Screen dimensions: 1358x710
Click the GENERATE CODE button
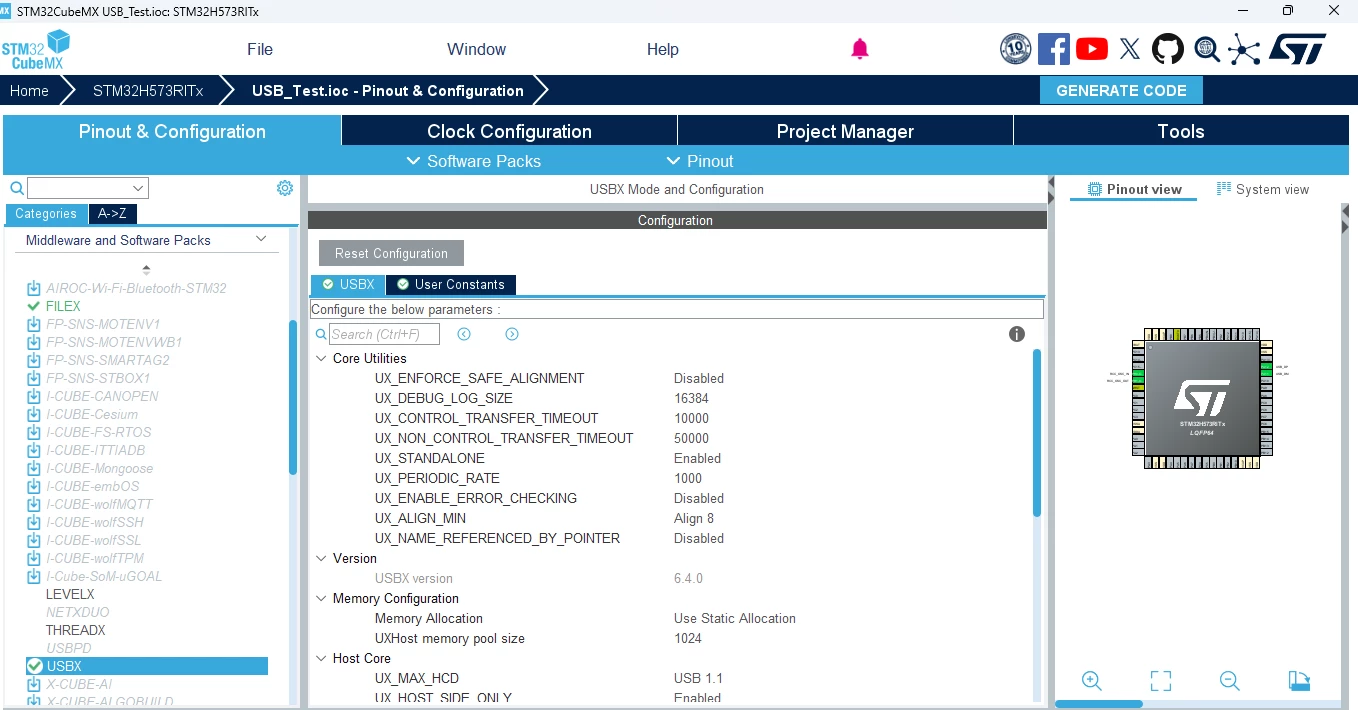[x=1121, y=90]
